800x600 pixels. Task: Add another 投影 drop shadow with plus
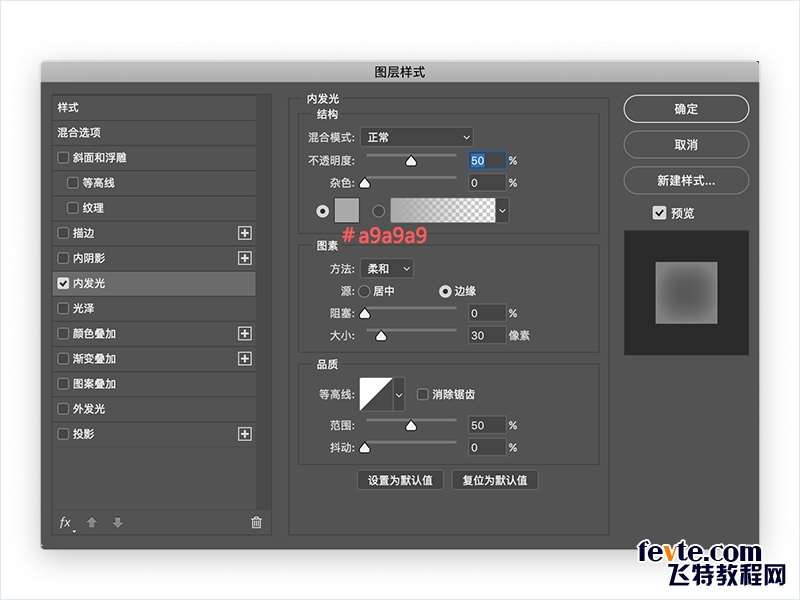[x=244, y=434]
